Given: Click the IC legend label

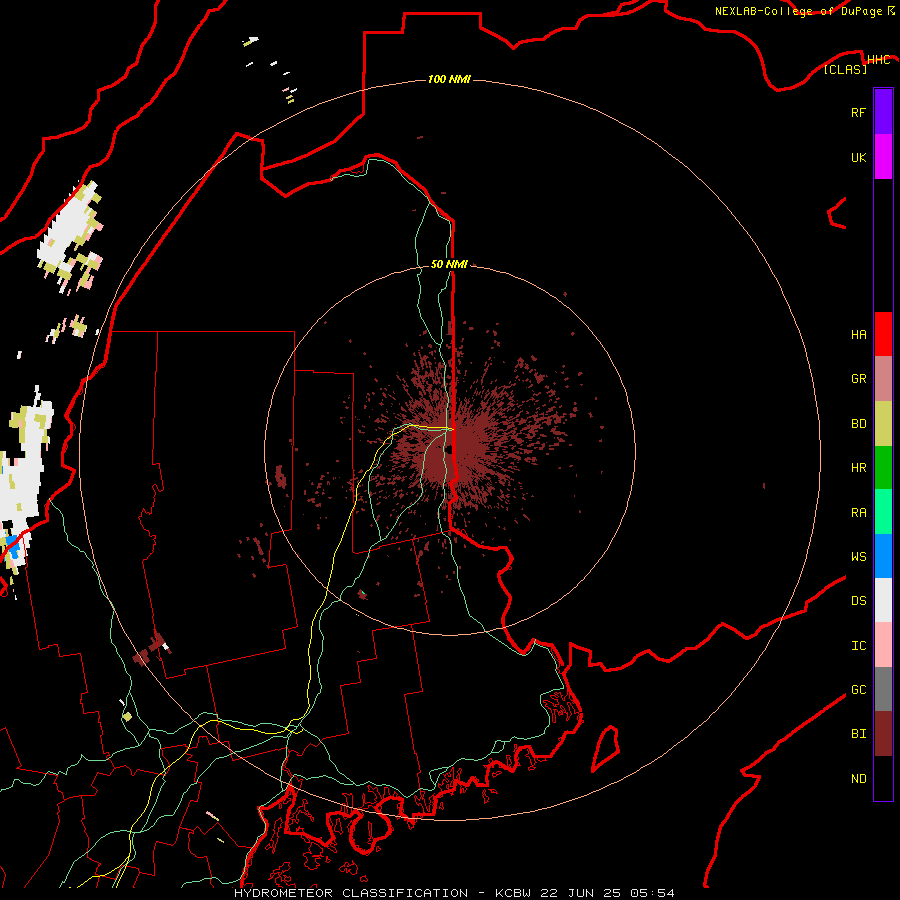Looking at the screenshot, I should 858,646.
